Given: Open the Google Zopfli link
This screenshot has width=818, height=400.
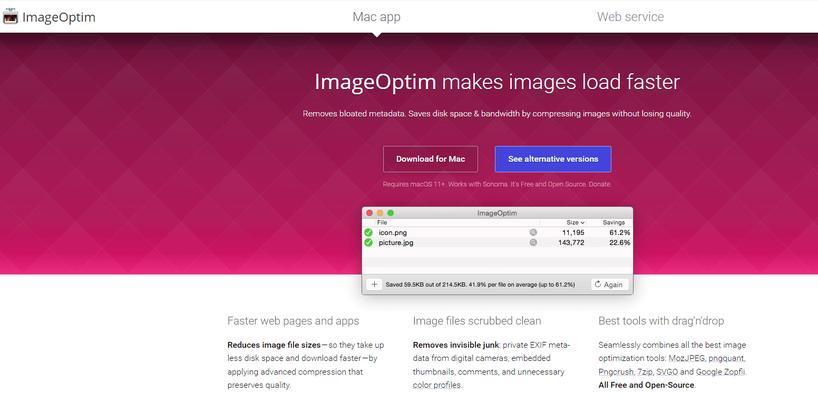Looking at the screenshot, I should [x=720, y=372].
